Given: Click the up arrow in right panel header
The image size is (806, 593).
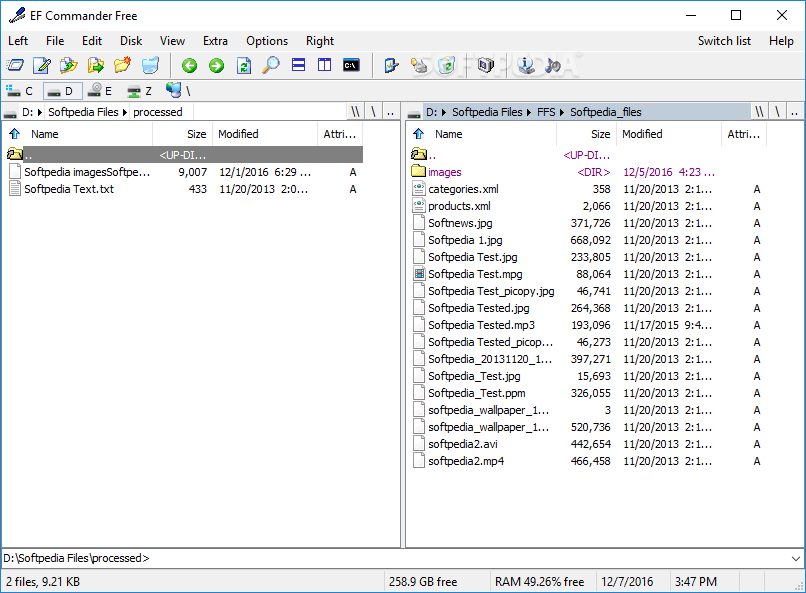Looking at the screenshot, I should point(418,134).
